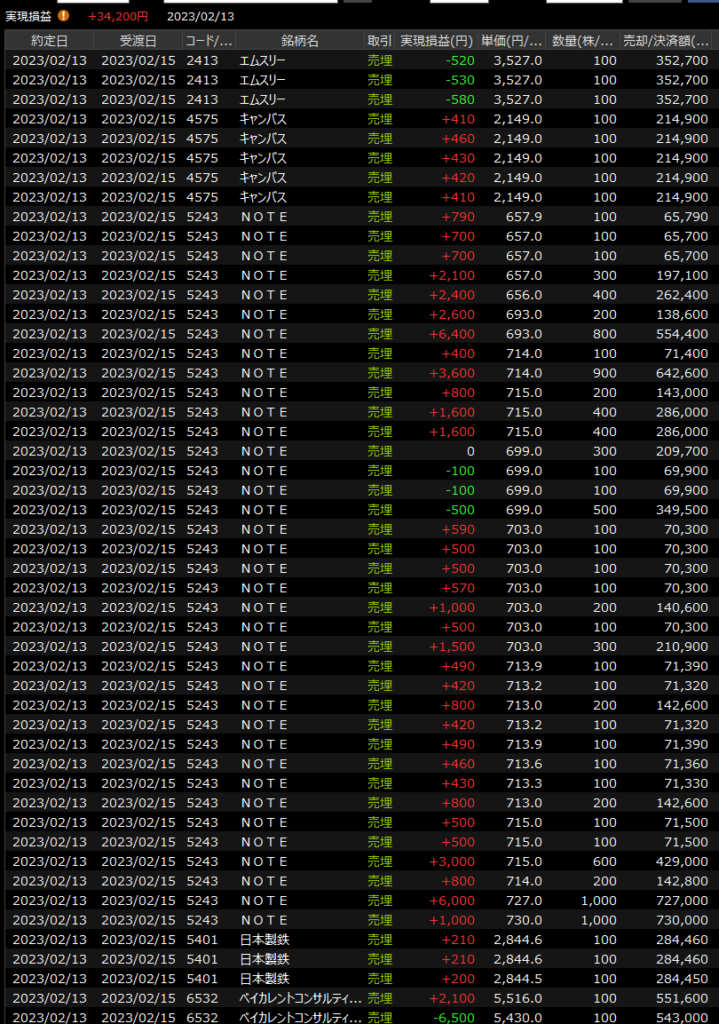Click the 取引 column header
Image resolution: width=719 pixels, height=1024 pixels.
pyautogui.click(x=379, y=40)
